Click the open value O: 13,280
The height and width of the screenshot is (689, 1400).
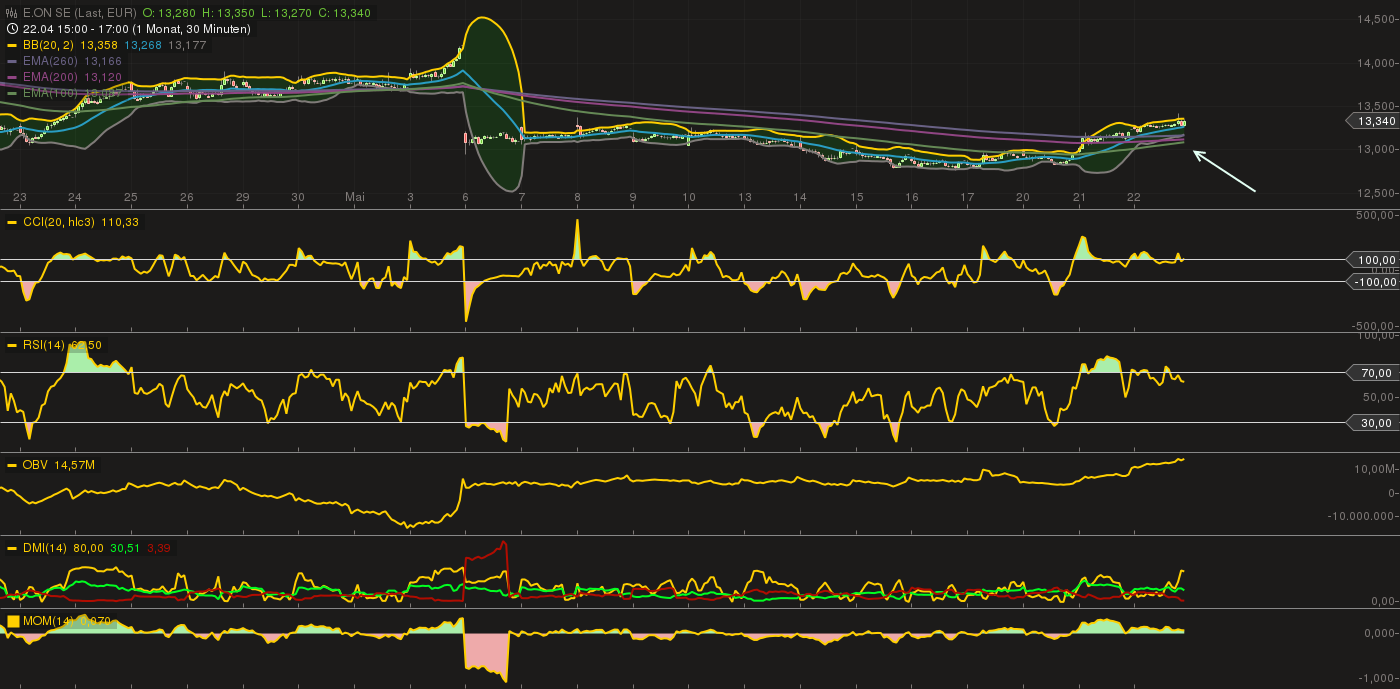coord(170,13)
